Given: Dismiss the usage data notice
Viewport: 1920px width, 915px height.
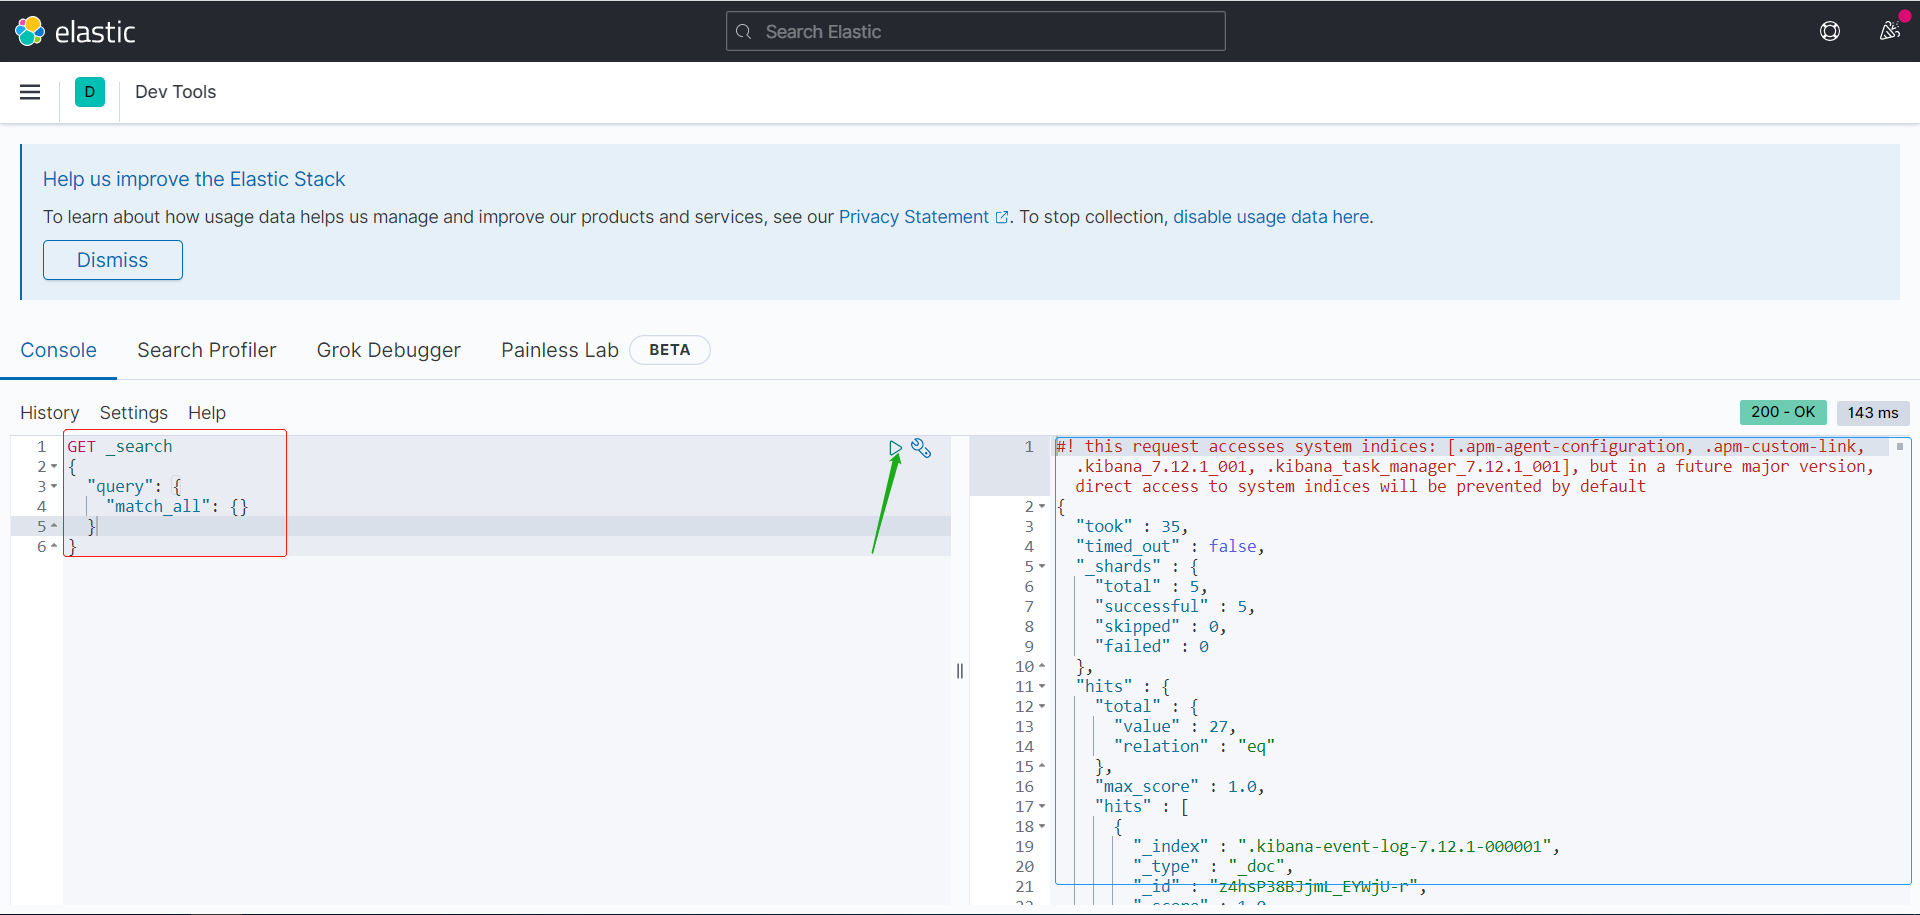Looking at the screenshot, I should (x=113, y=260).
